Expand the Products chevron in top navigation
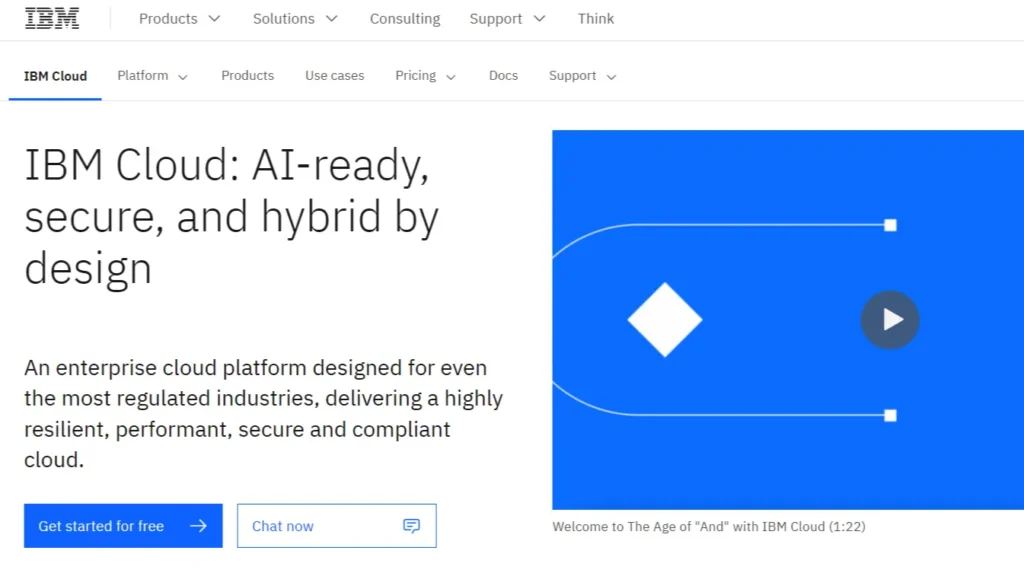Screen dimensions: 1024x576 pyautogui.click(x=214, y=19)
